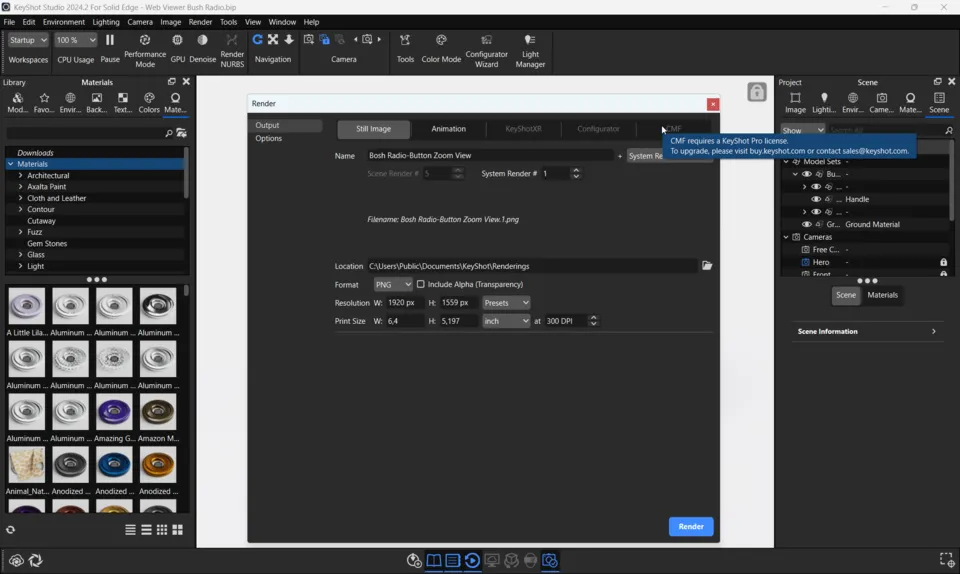Select the Gem Stones materials folder

point(47,244)
